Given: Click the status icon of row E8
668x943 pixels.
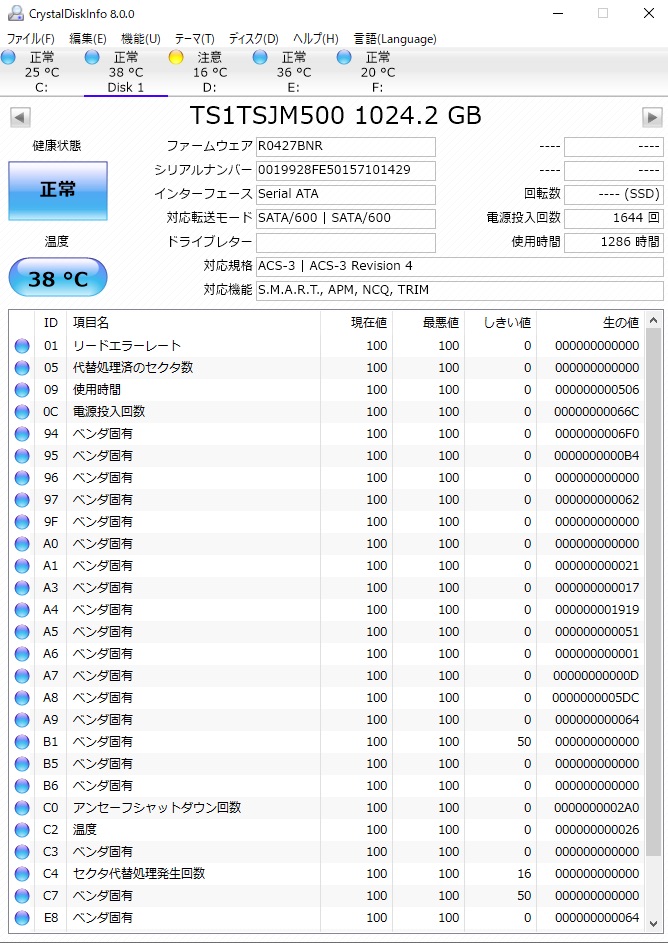Looking at the screenshot, I should pos(22,918).
